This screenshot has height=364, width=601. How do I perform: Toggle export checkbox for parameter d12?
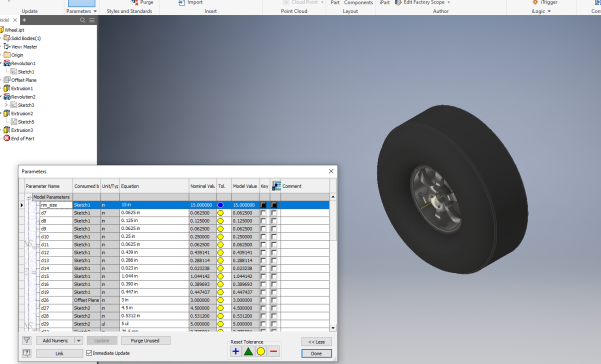tap(274, 253)
